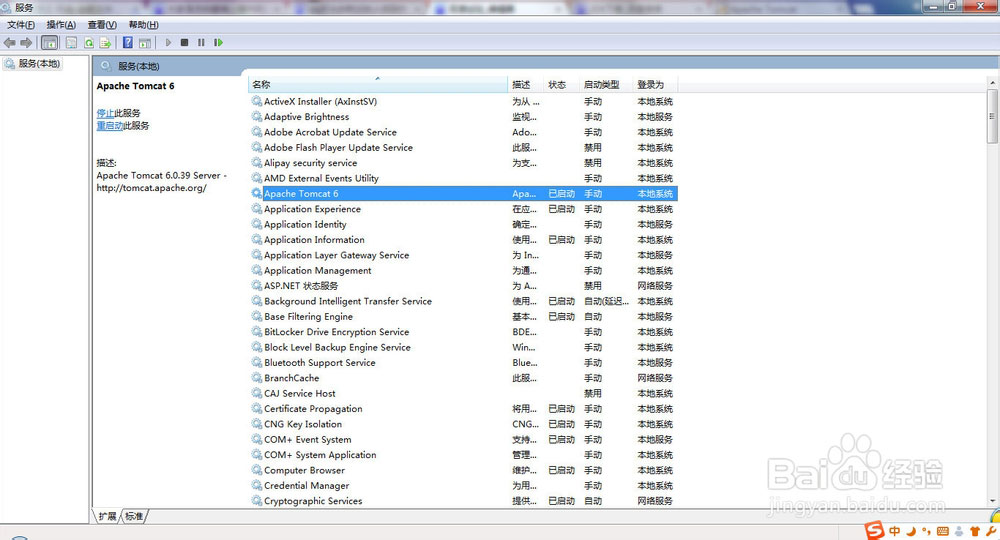Screen dimensions: 1000x540
Task: Select 服务(本地) in the left tree
Action: [x=39, y=64]
